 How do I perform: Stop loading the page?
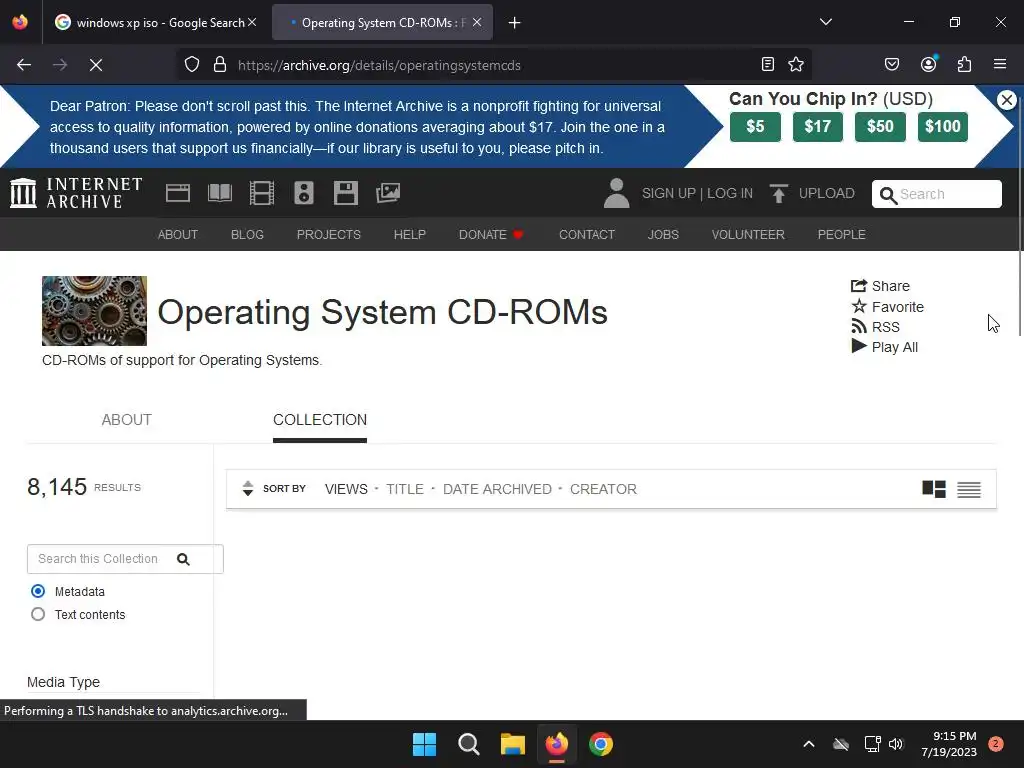pos(95,65)
